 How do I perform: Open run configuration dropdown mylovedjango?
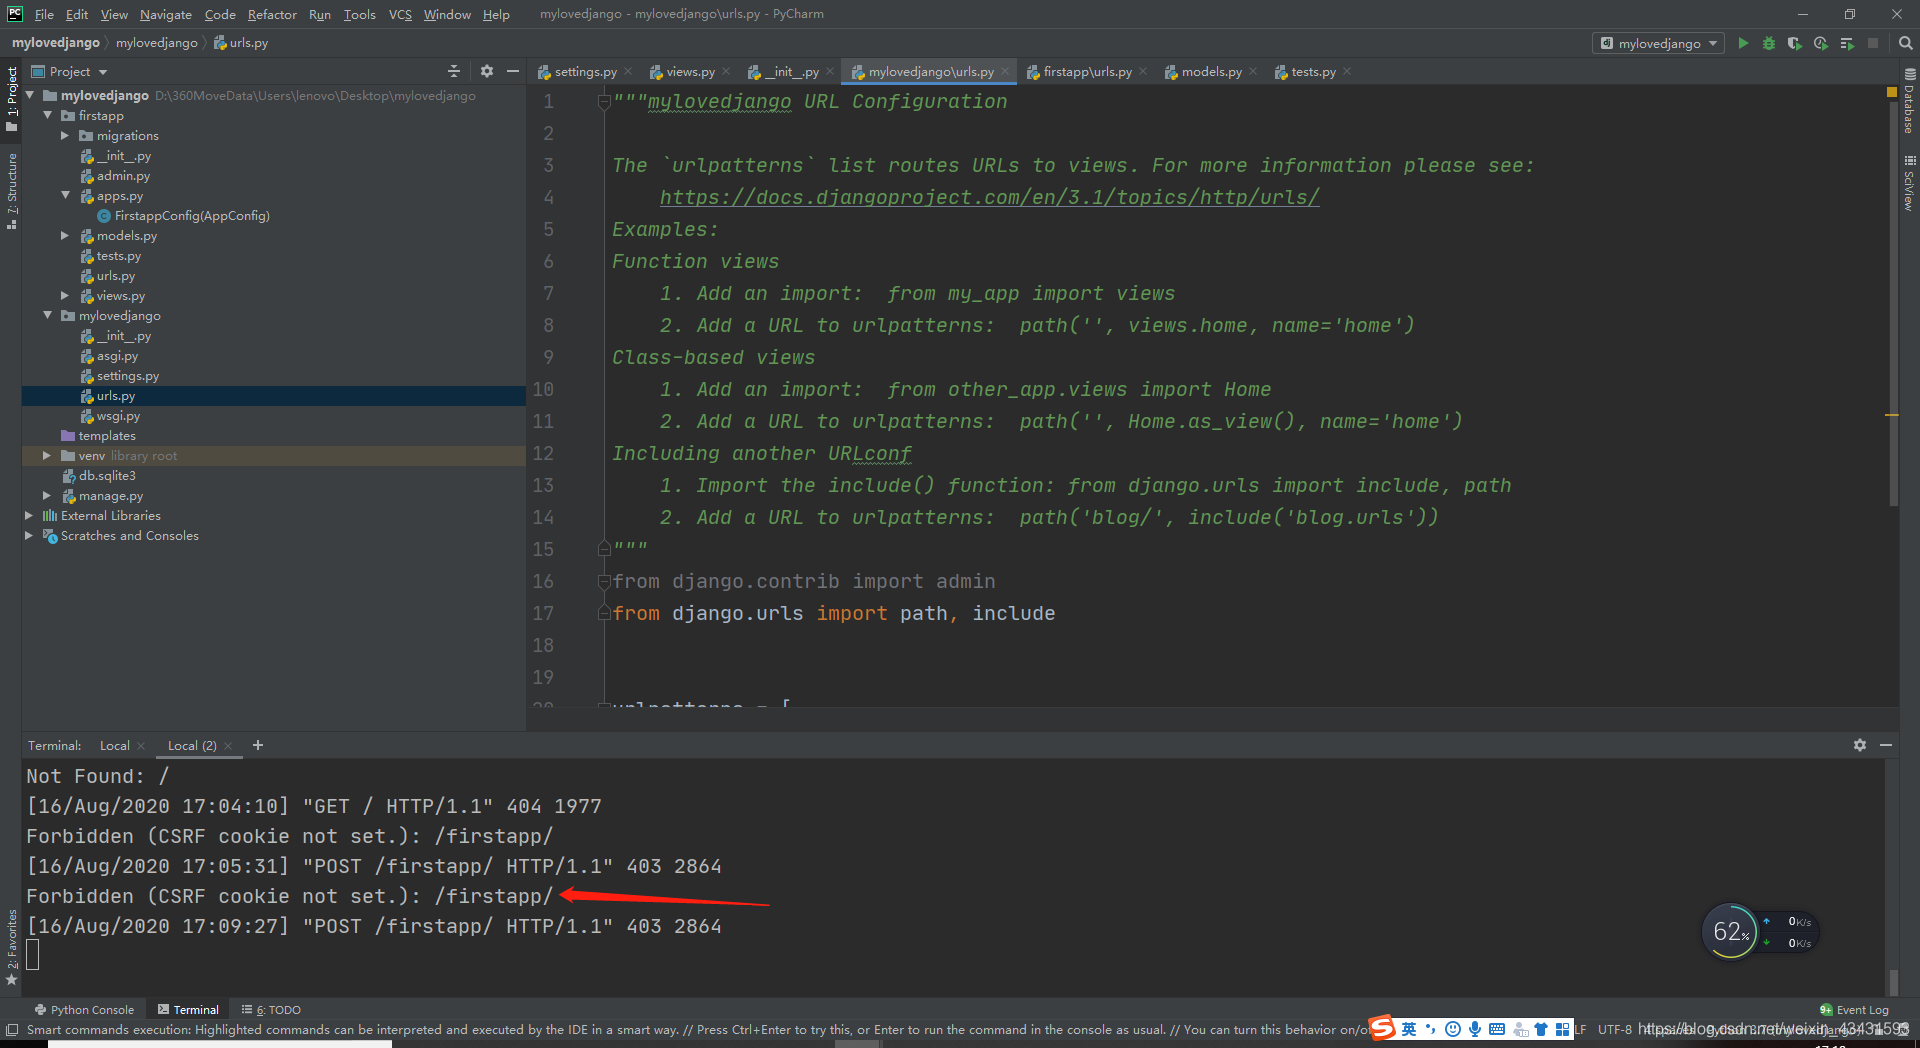pyautogui.click(x=1658, y=43)
